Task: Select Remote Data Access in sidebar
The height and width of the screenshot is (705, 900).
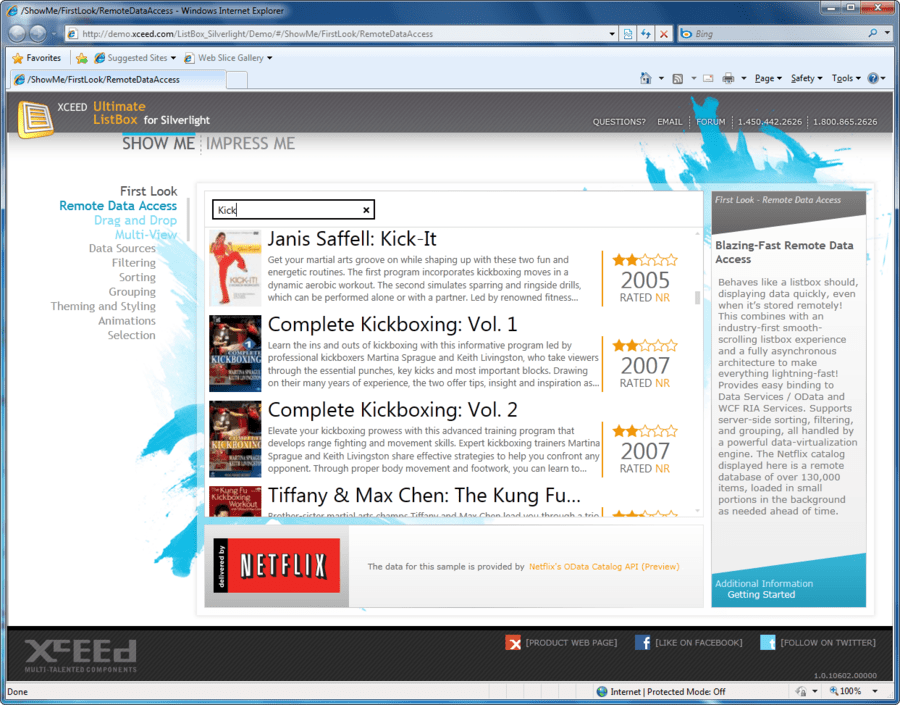Action: click(118, 206)
